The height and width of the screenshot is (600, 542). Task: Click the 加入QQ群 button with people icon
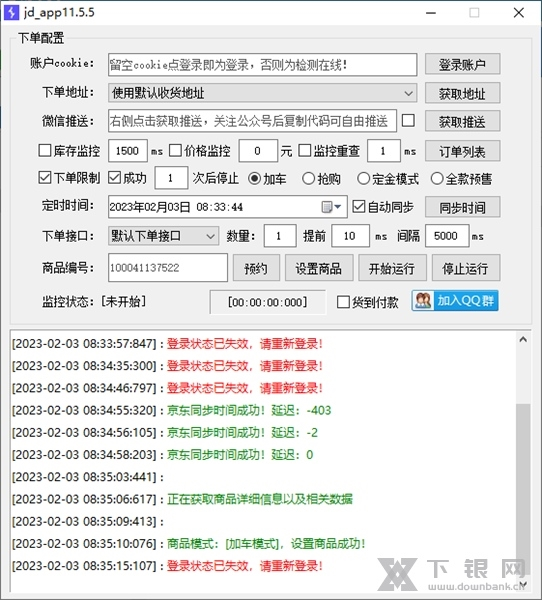click(x=455, y=301)
